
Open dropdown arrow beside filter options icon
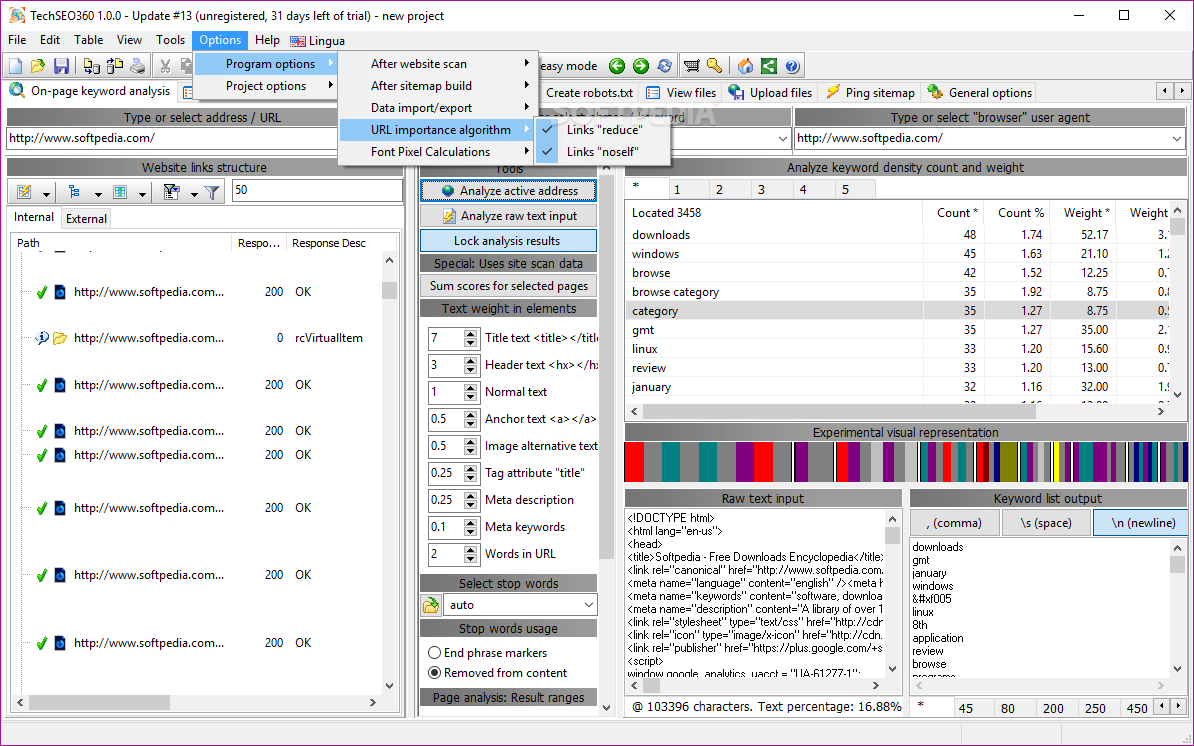(x=194, y=194)
